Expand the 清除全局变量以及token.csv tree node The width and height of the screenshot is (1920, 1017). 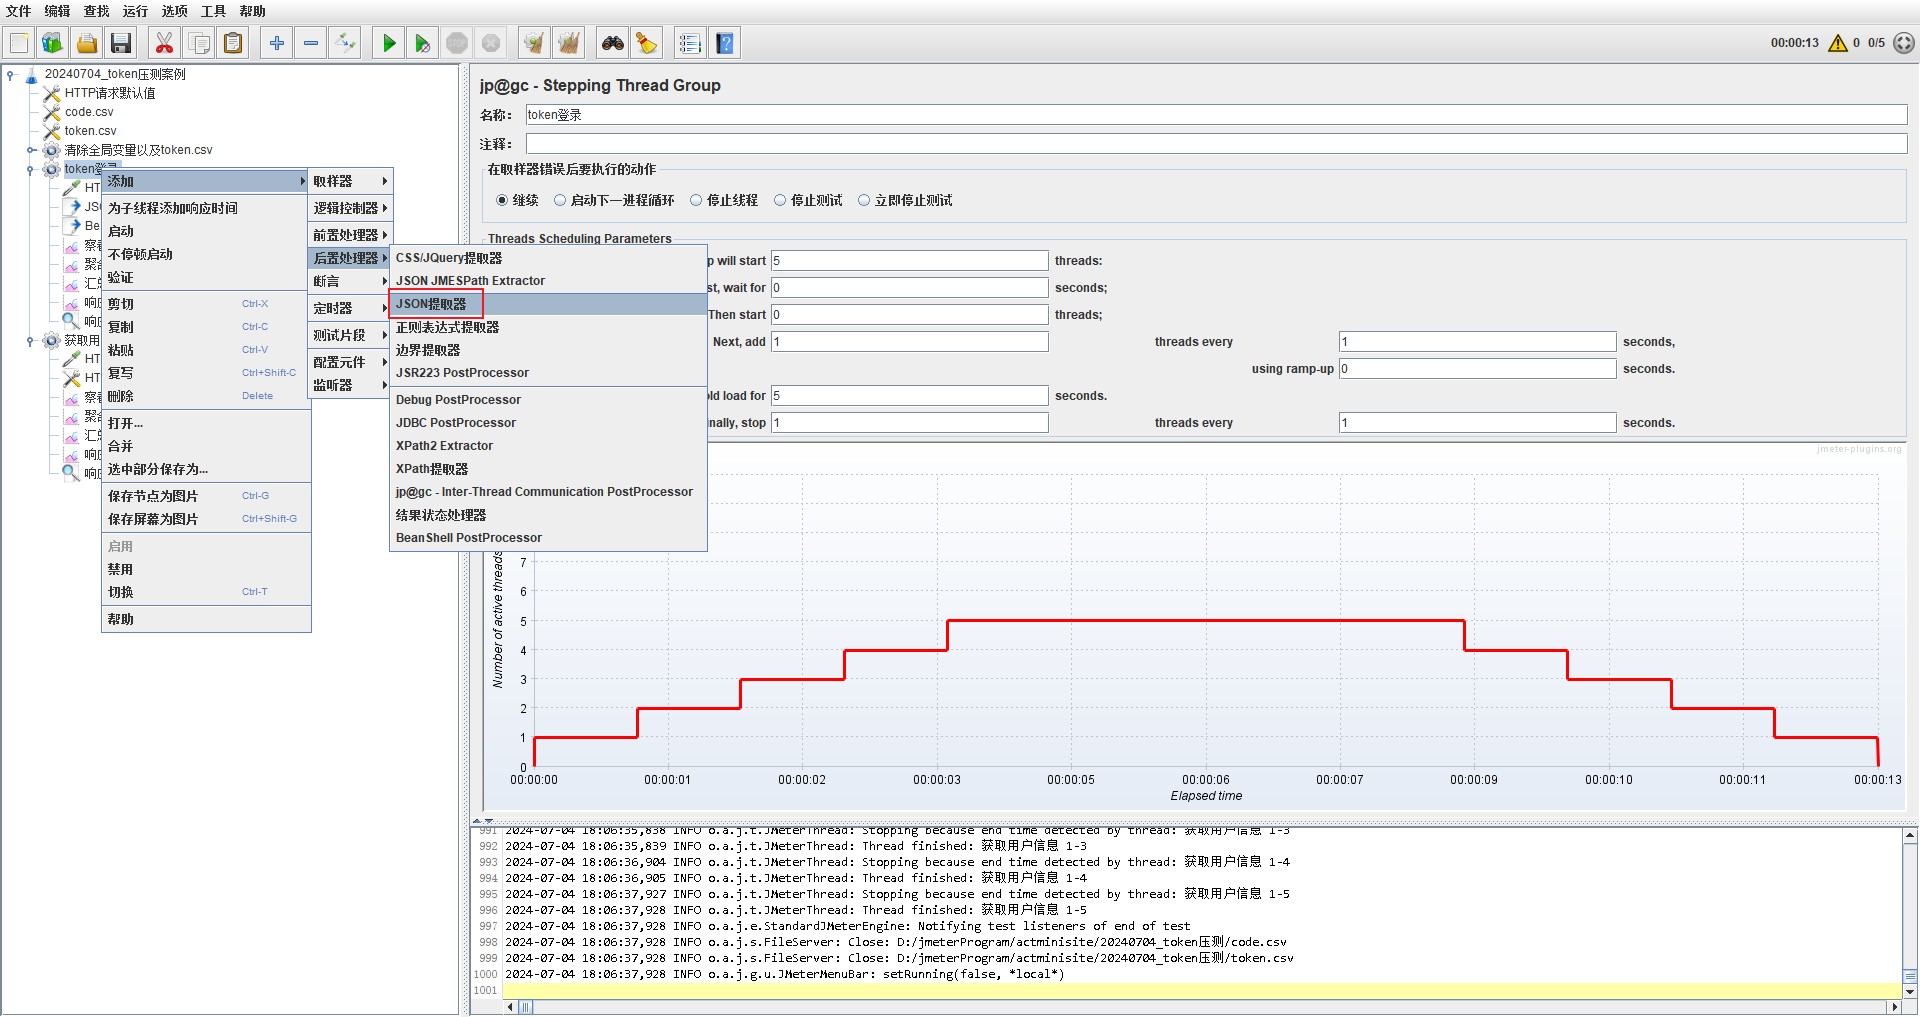(x=31, y=150)
